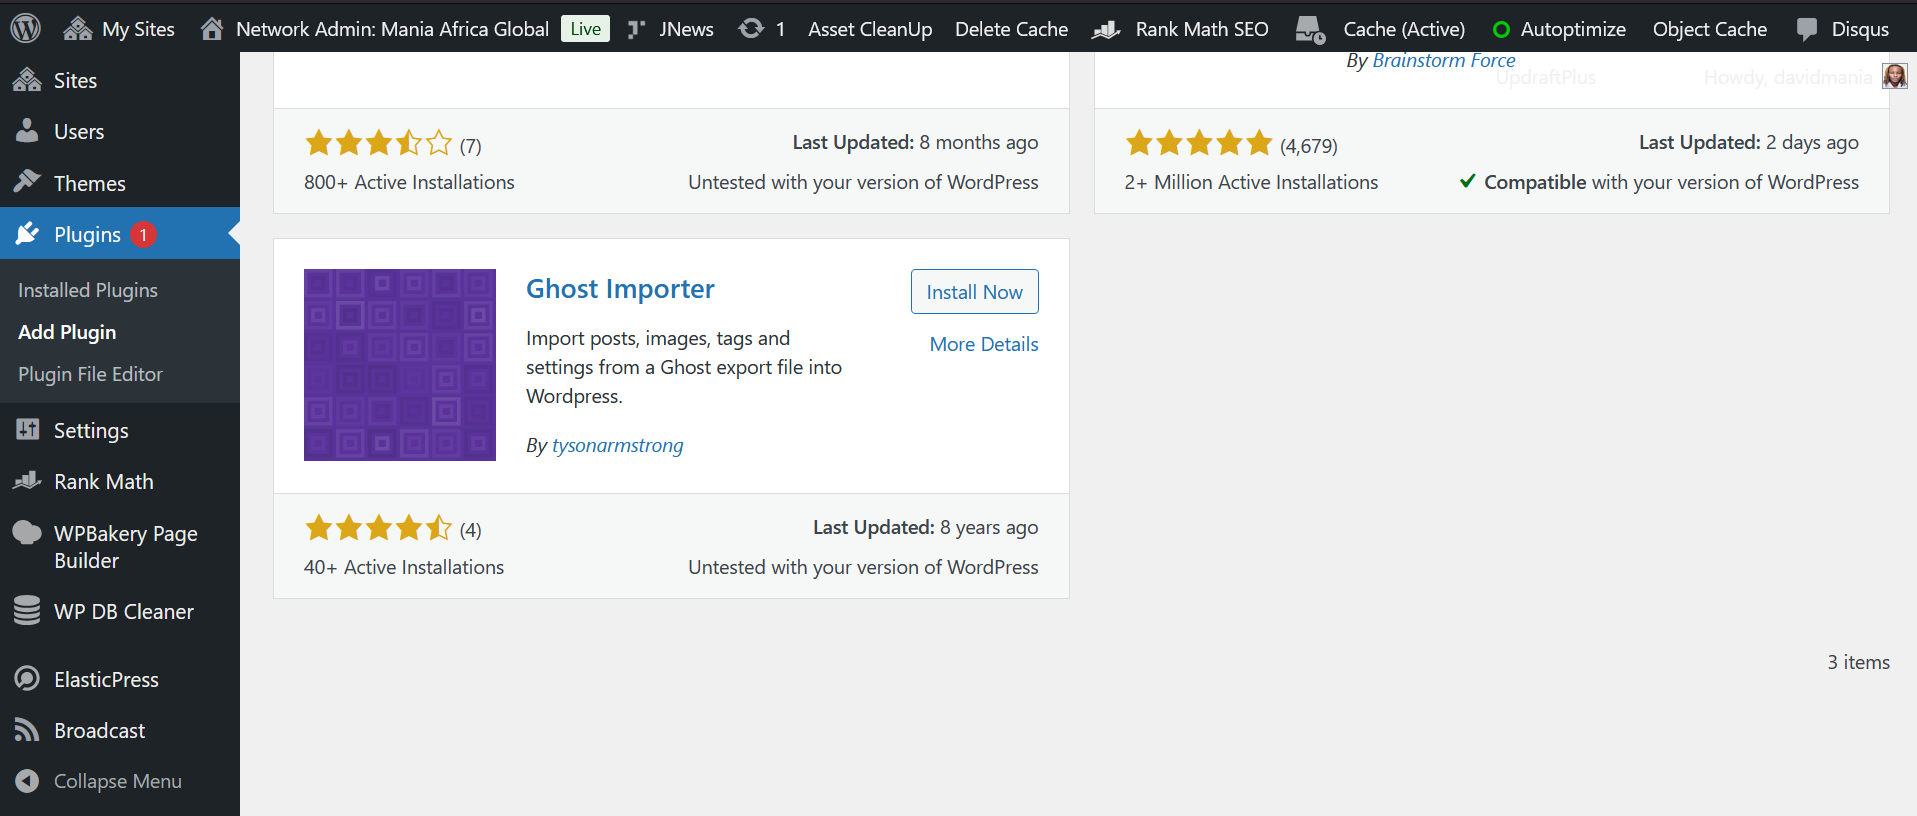This screenshot has width=1917, height=816.
Task: Click the Rank Math SEO icon in admin bar
Action: coord(1106,30)
